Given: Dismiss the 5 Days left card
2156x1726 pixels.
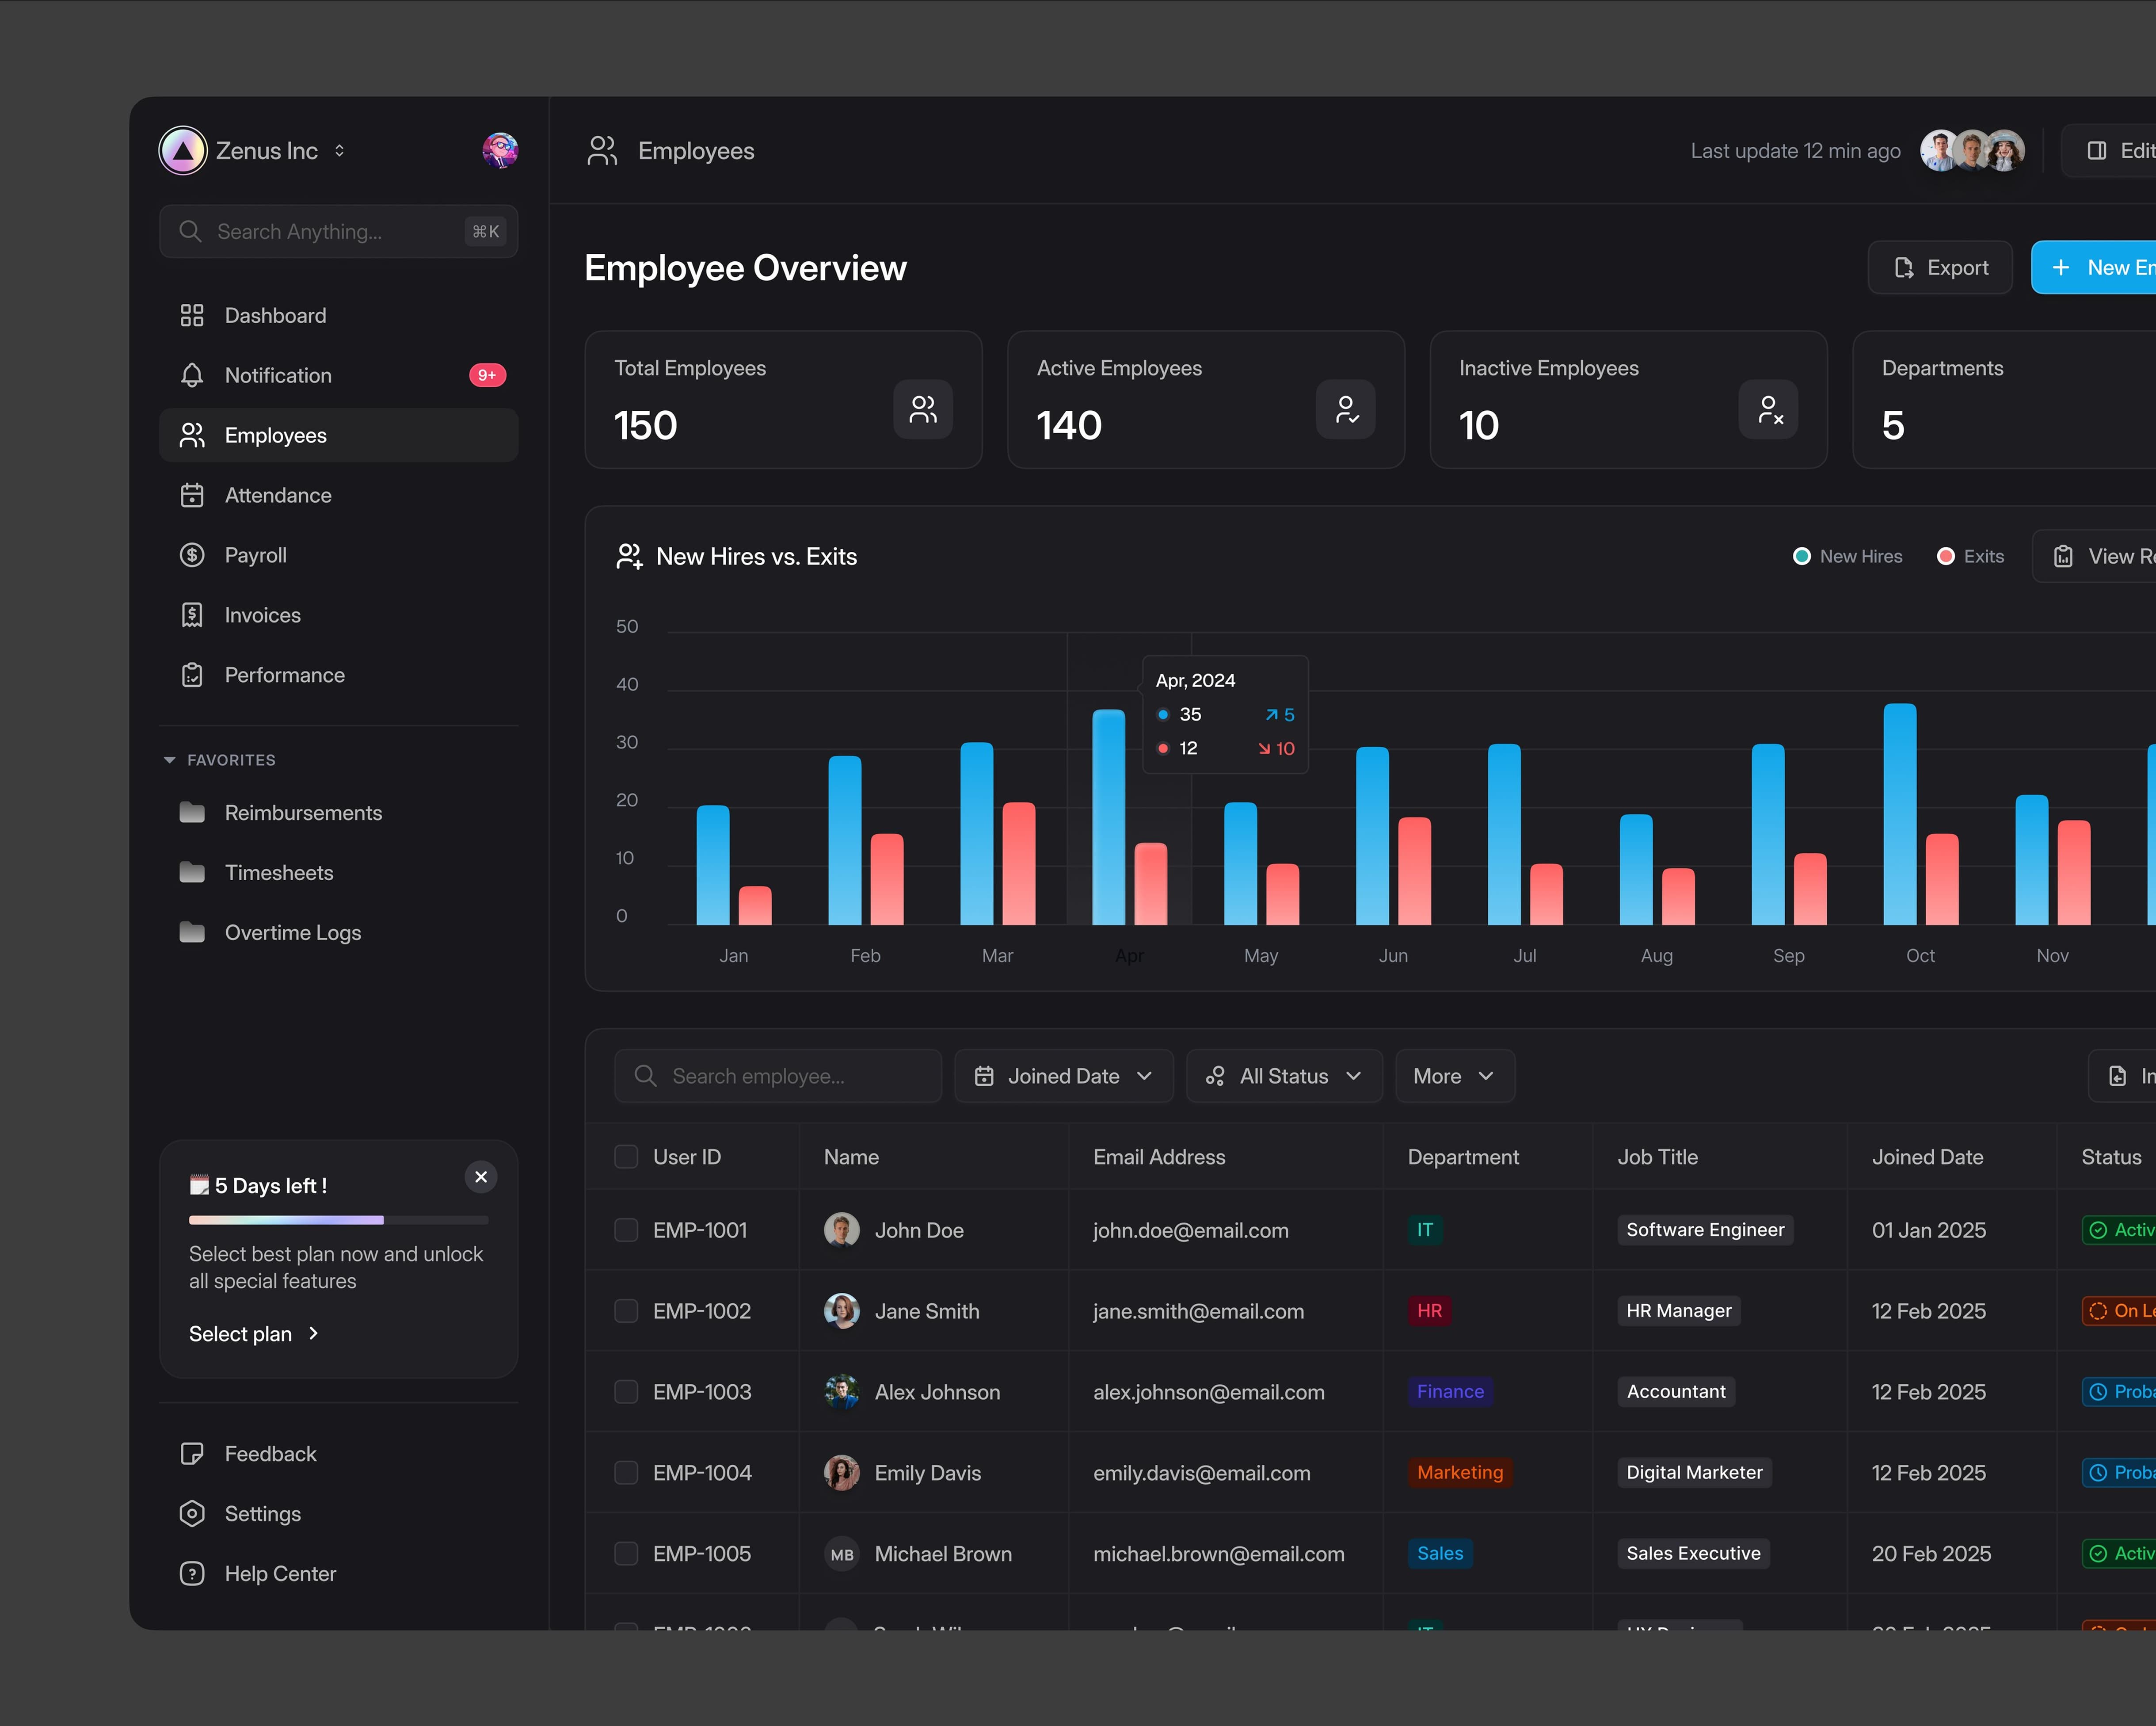Looking at the screenshot, I should 481,1177.
